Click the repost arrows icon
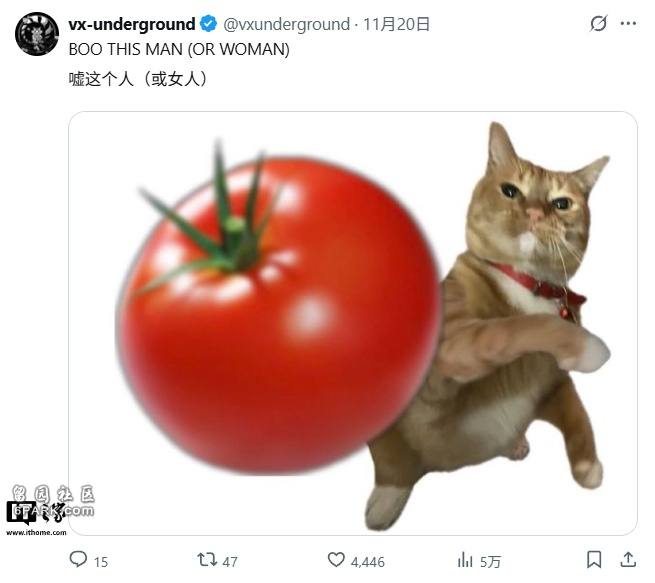The height and width of the screenshot is (583, 655). coord(207,560)
